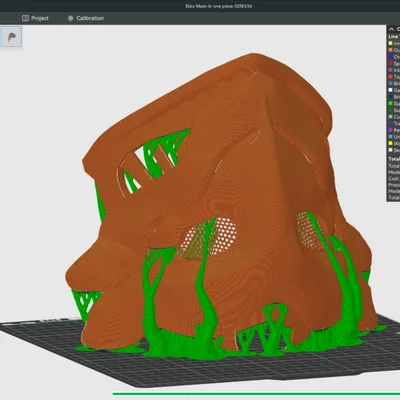Open the Calibration tab

[86, 18]
